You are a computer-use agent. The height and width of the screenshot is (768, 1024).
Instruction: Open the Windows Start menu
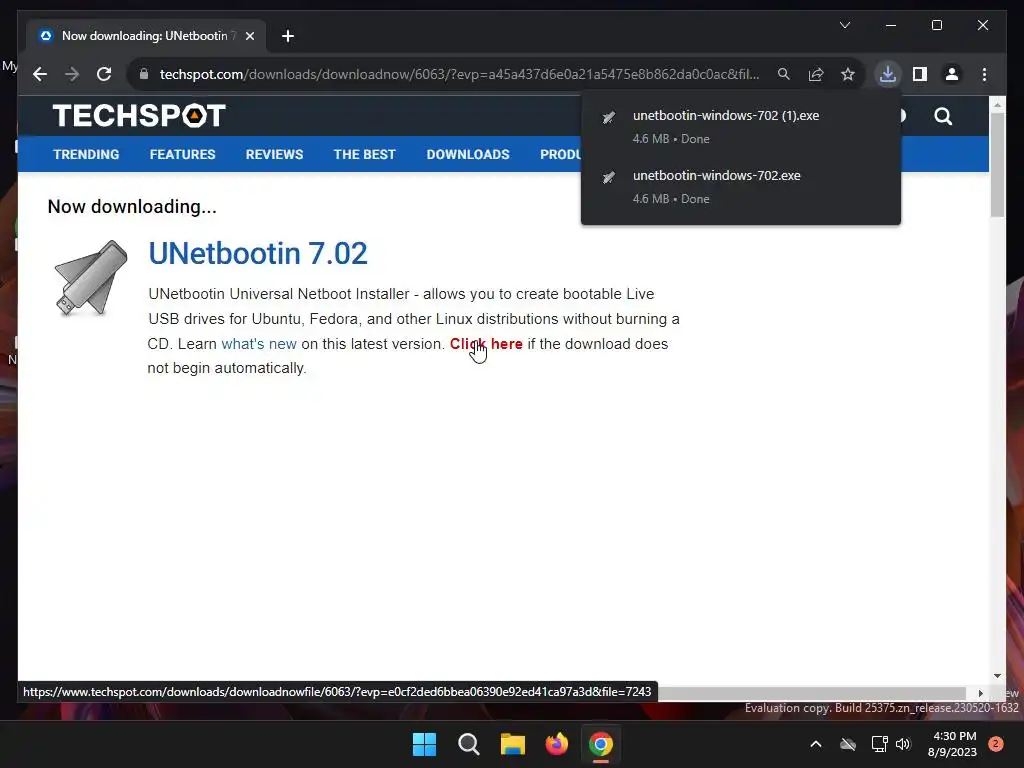coord(424,744)
